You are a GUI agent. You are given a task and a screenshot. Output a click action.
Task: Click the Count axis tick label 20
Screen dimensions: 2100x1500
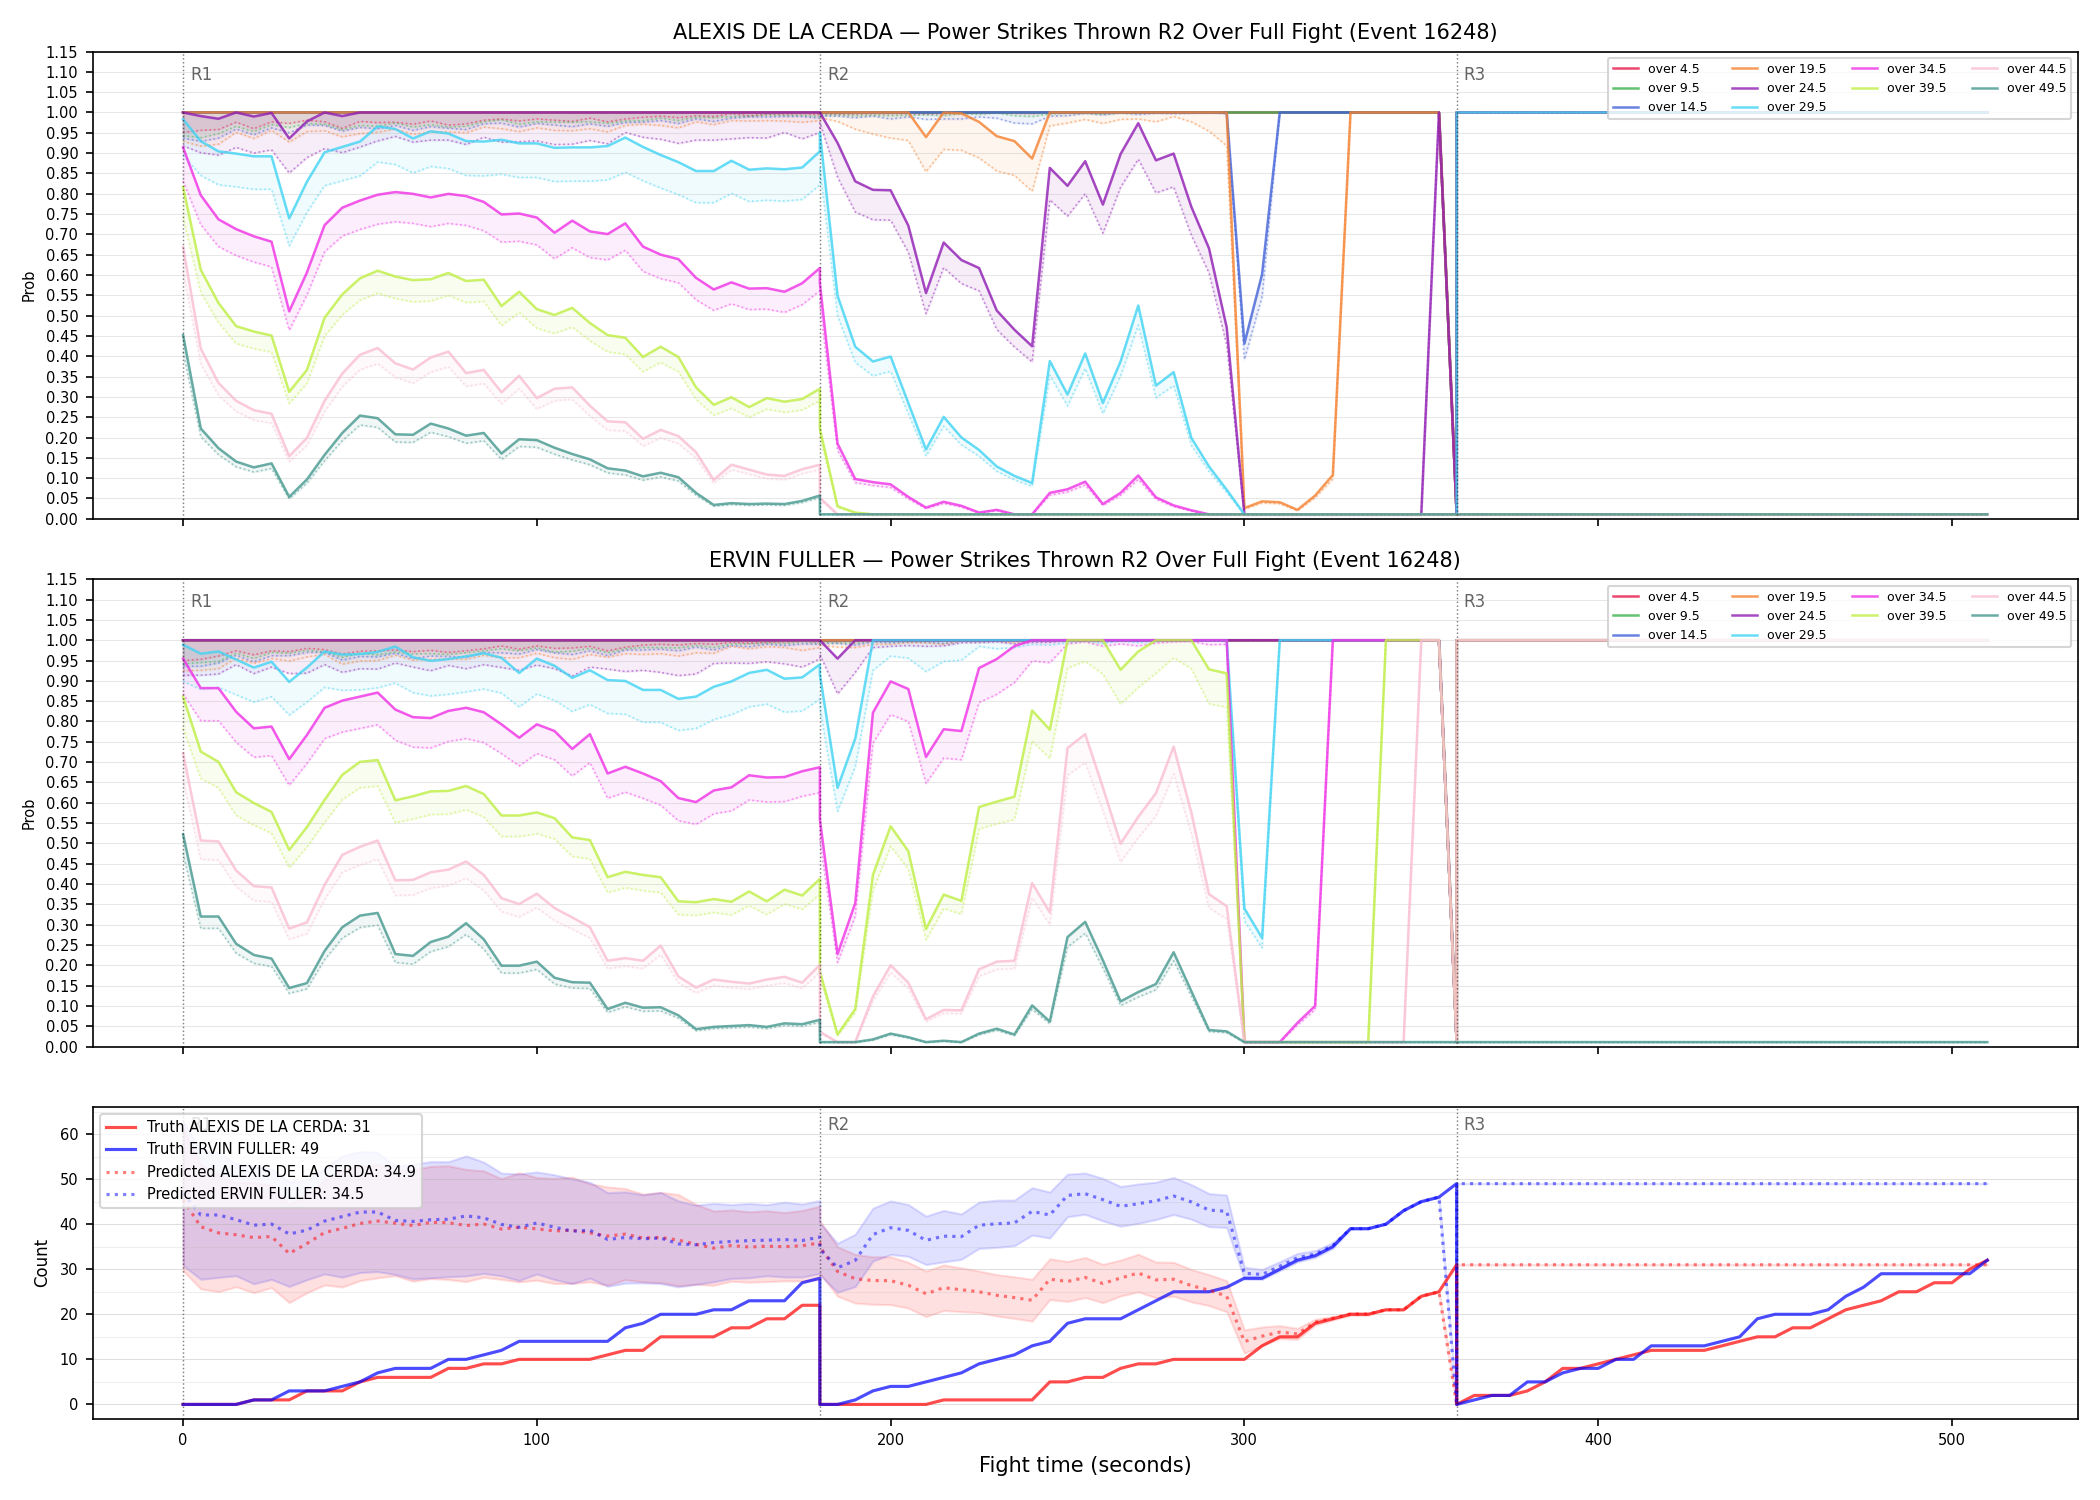coord(69,1314)
